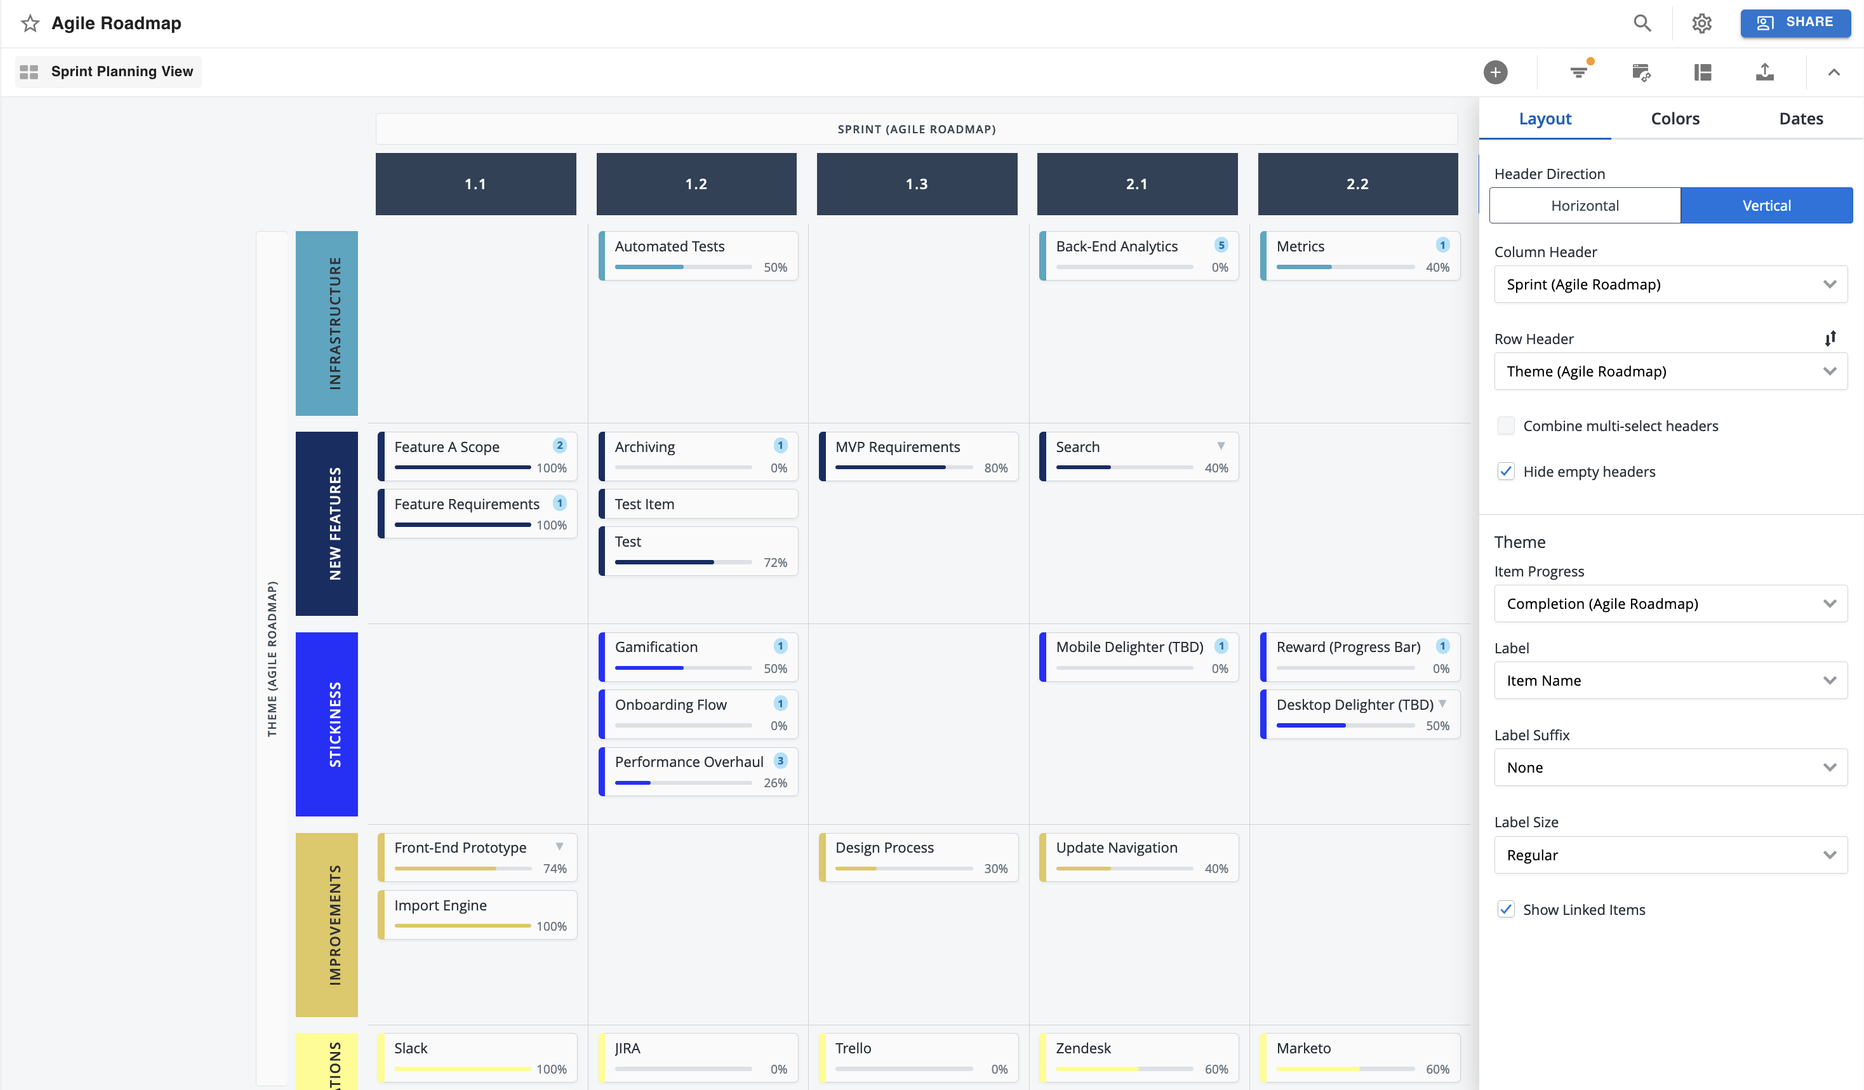Click the blue SHARE button

[x=1796, y=23]
